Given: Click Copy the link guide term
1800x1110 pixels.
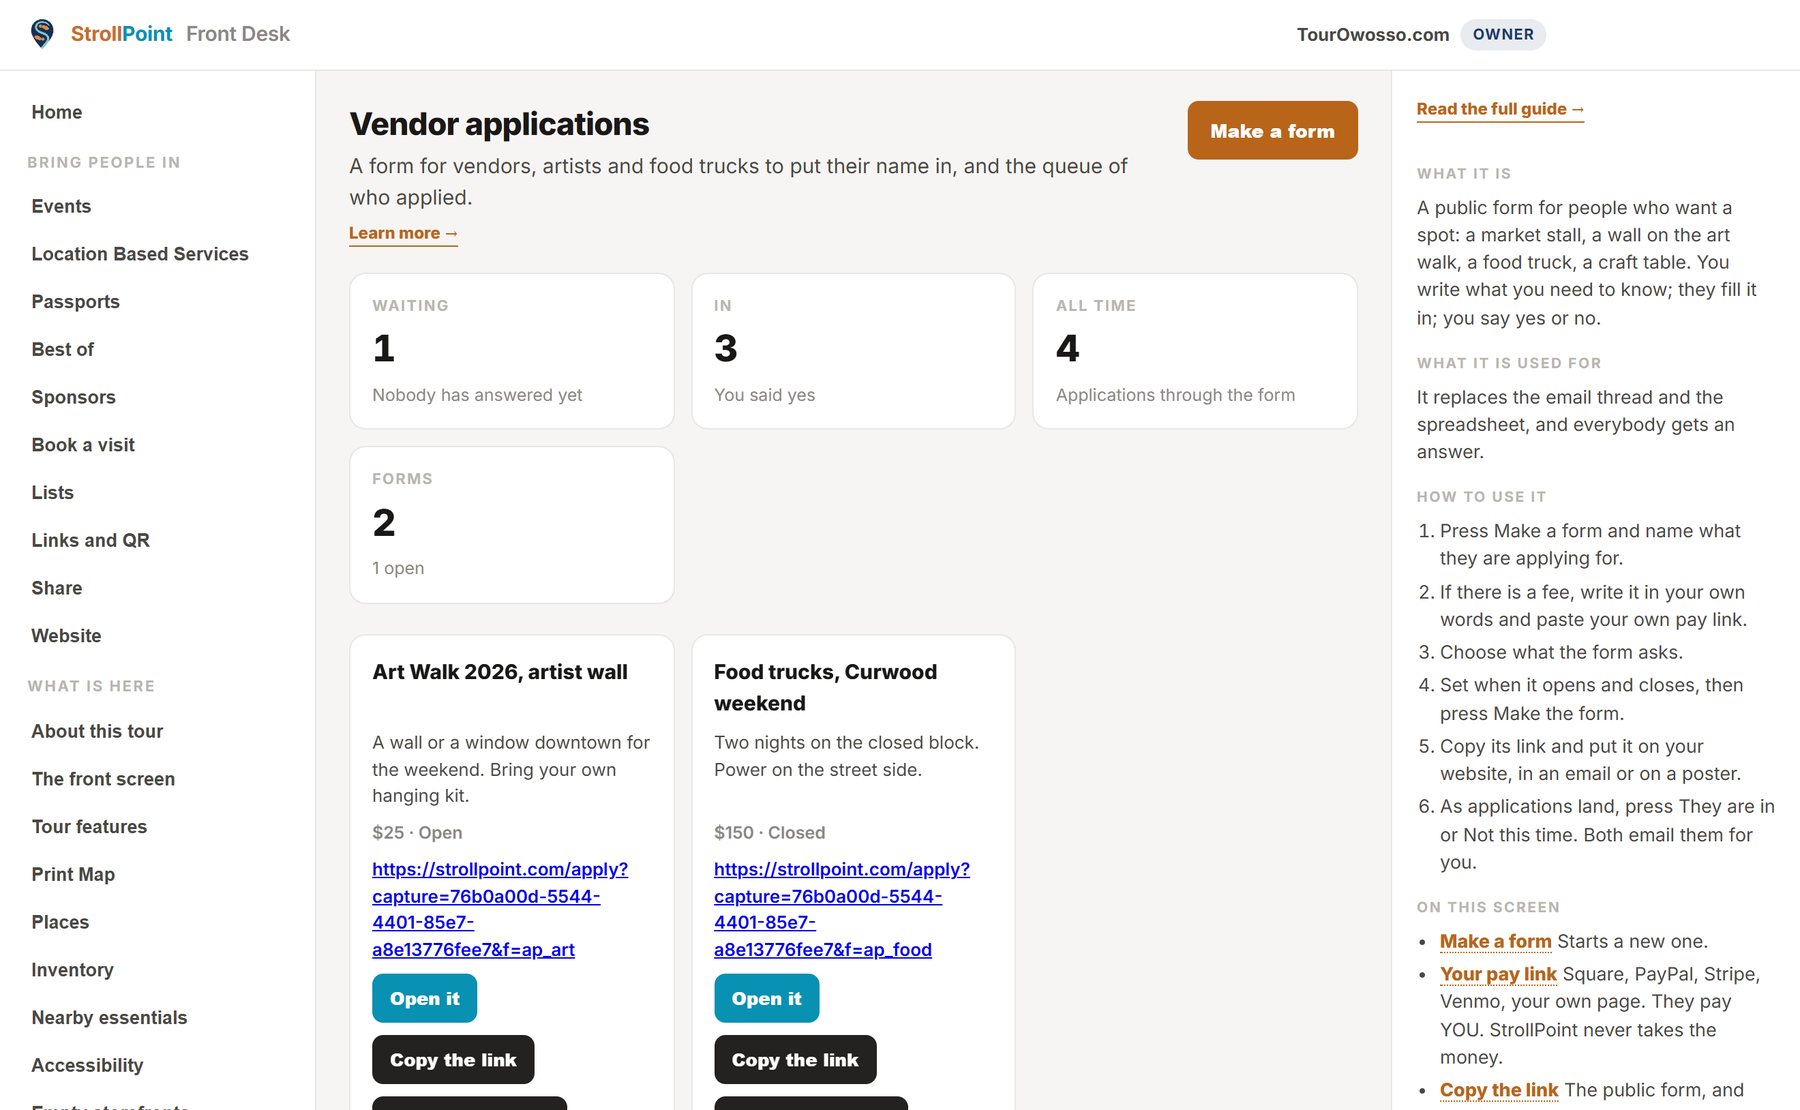Looking at the screenshot, I should point(1499,1090).
